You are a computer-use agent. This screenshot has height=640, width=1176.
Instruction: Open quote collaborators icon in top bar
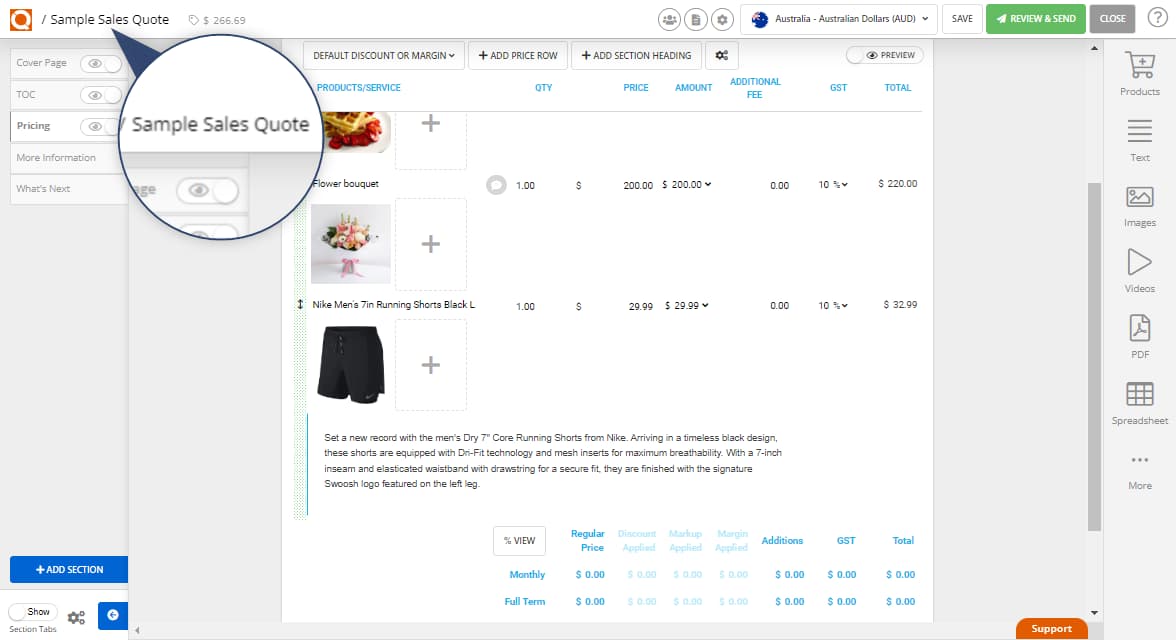pos(670,19)
